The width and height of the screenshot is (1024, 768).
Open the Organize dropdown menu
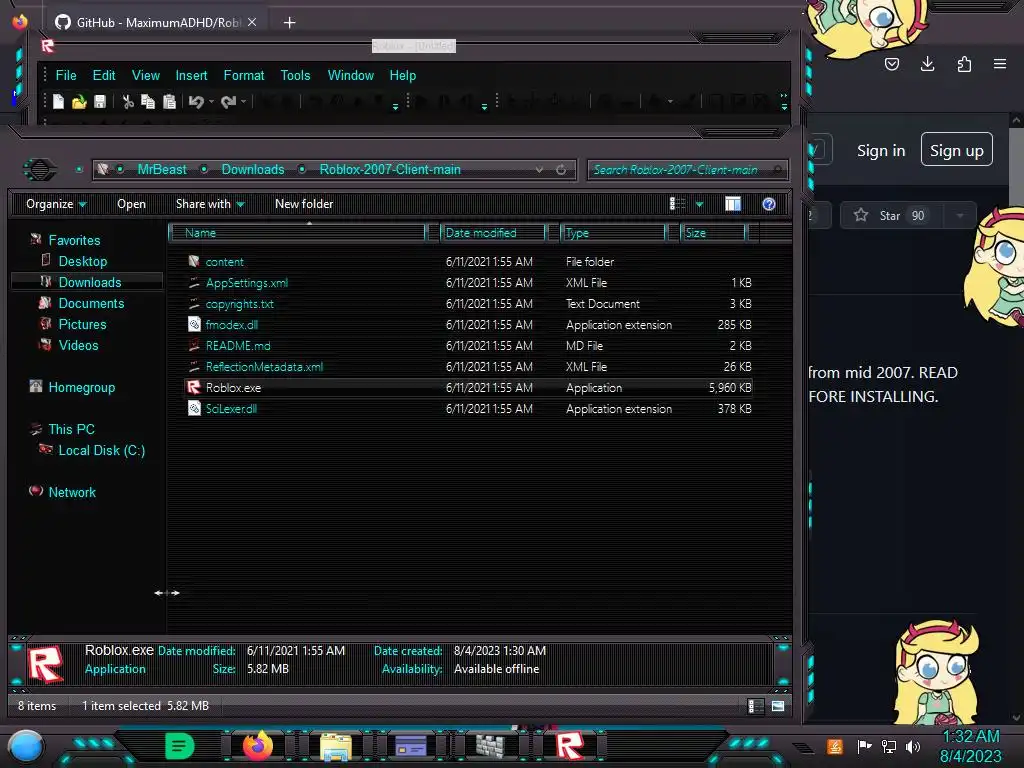(x=56, y=204)
